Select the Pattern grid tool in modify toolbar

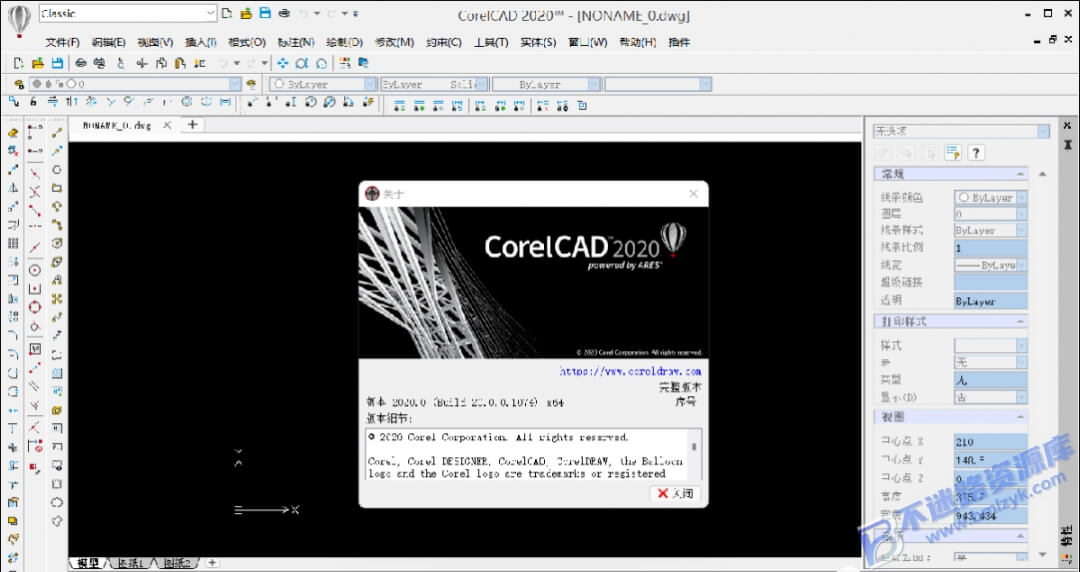13,243
